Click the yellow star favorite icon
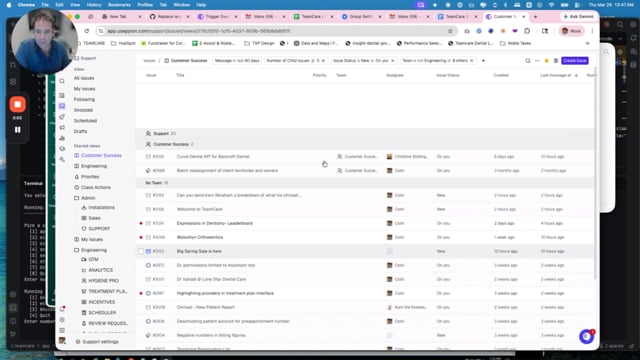 point(547,61)
